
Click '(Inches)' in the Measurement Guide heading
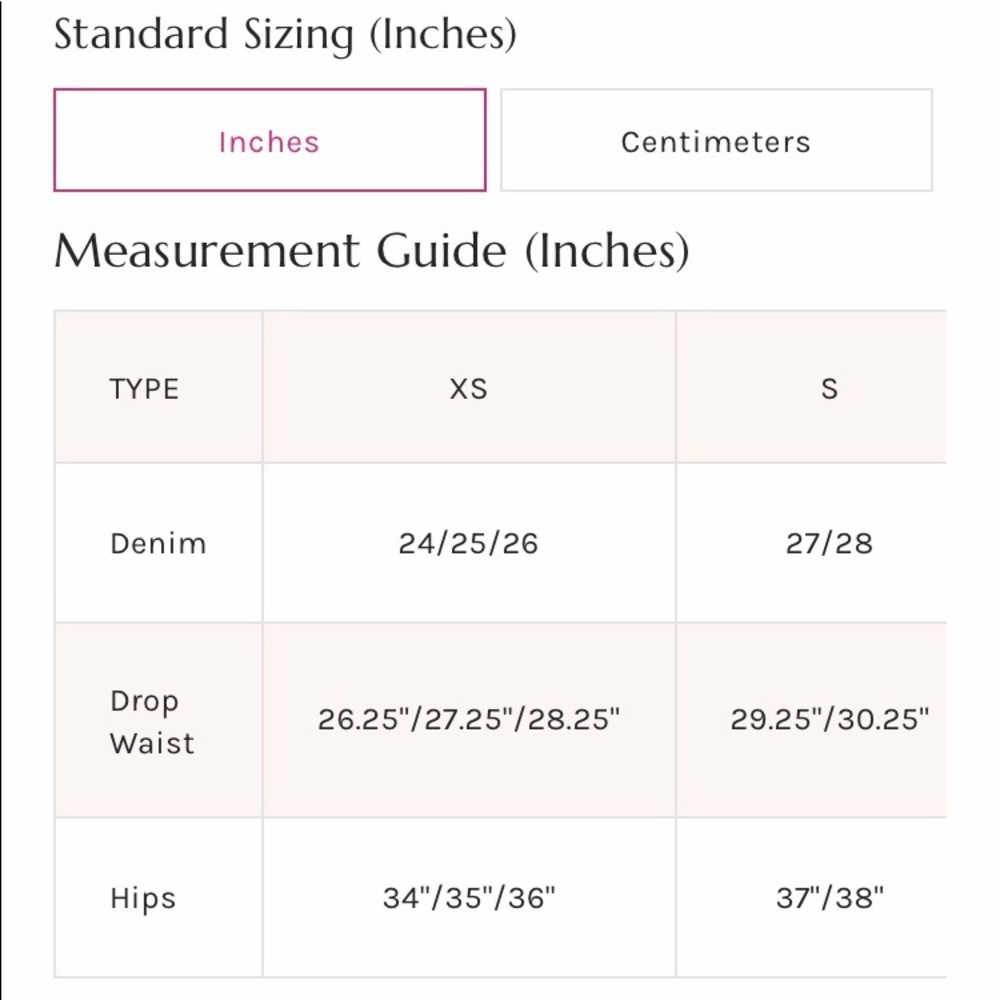pos(607,250)
